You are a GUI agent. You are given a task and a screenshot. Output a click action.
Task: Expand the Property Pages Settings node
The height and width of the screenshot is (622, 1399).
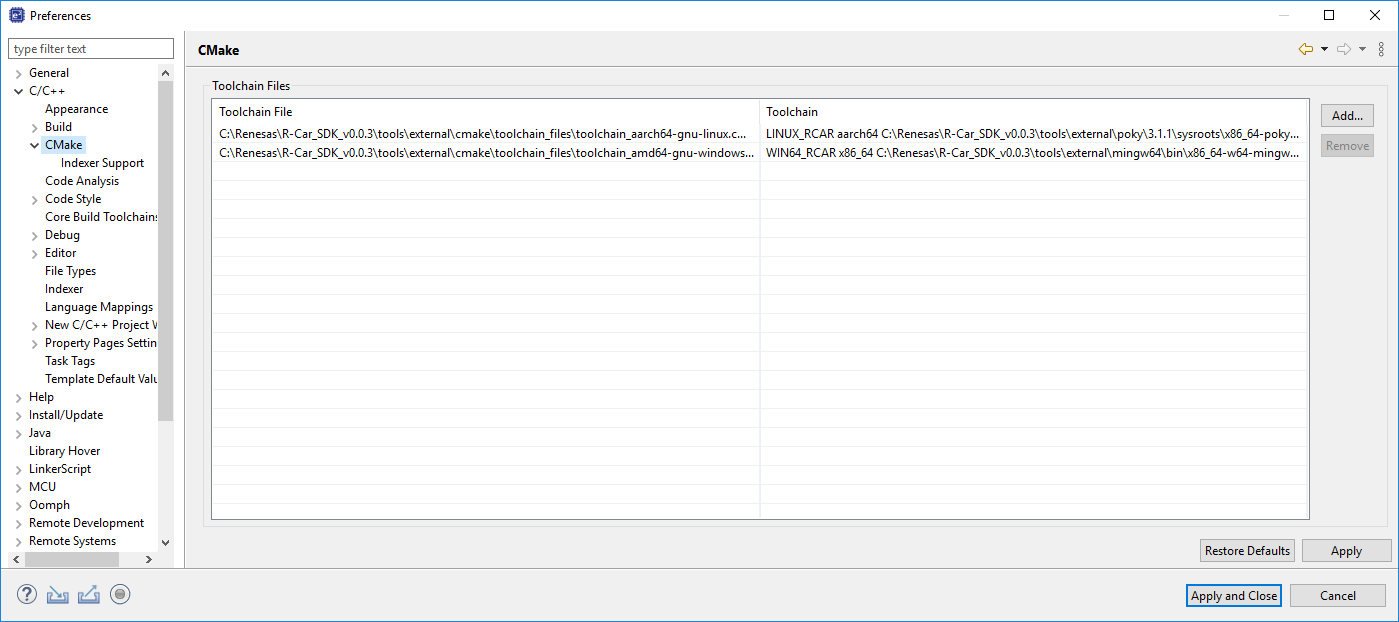pyautogui.click(x=35, y=343)
